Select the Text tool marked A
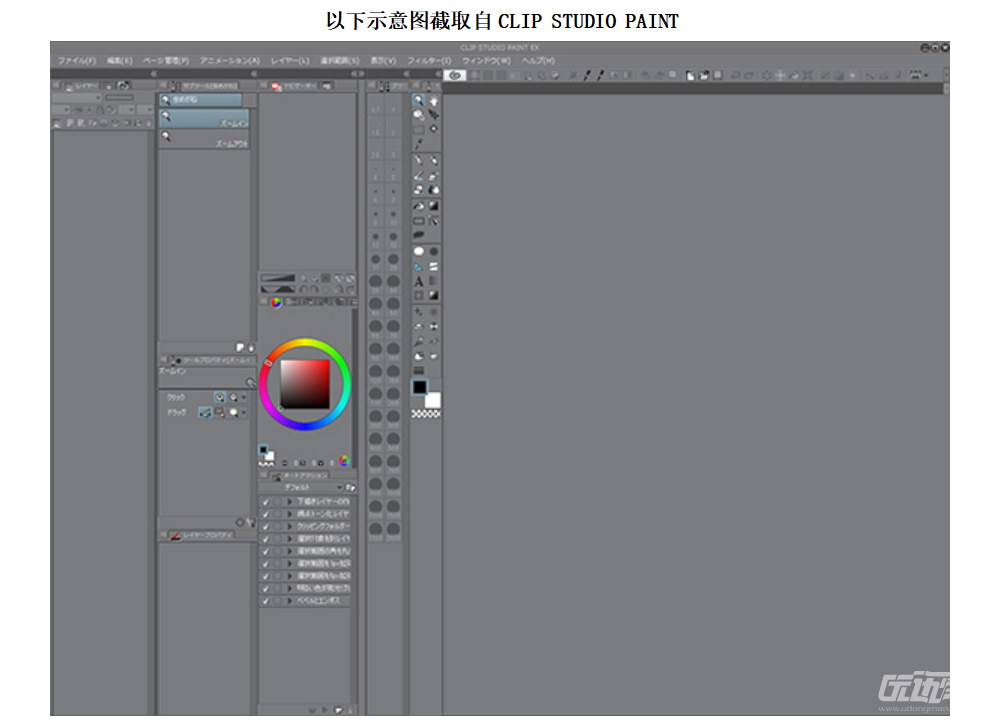The height and width of the screenshot is (726, 988). tap(418, 282)
